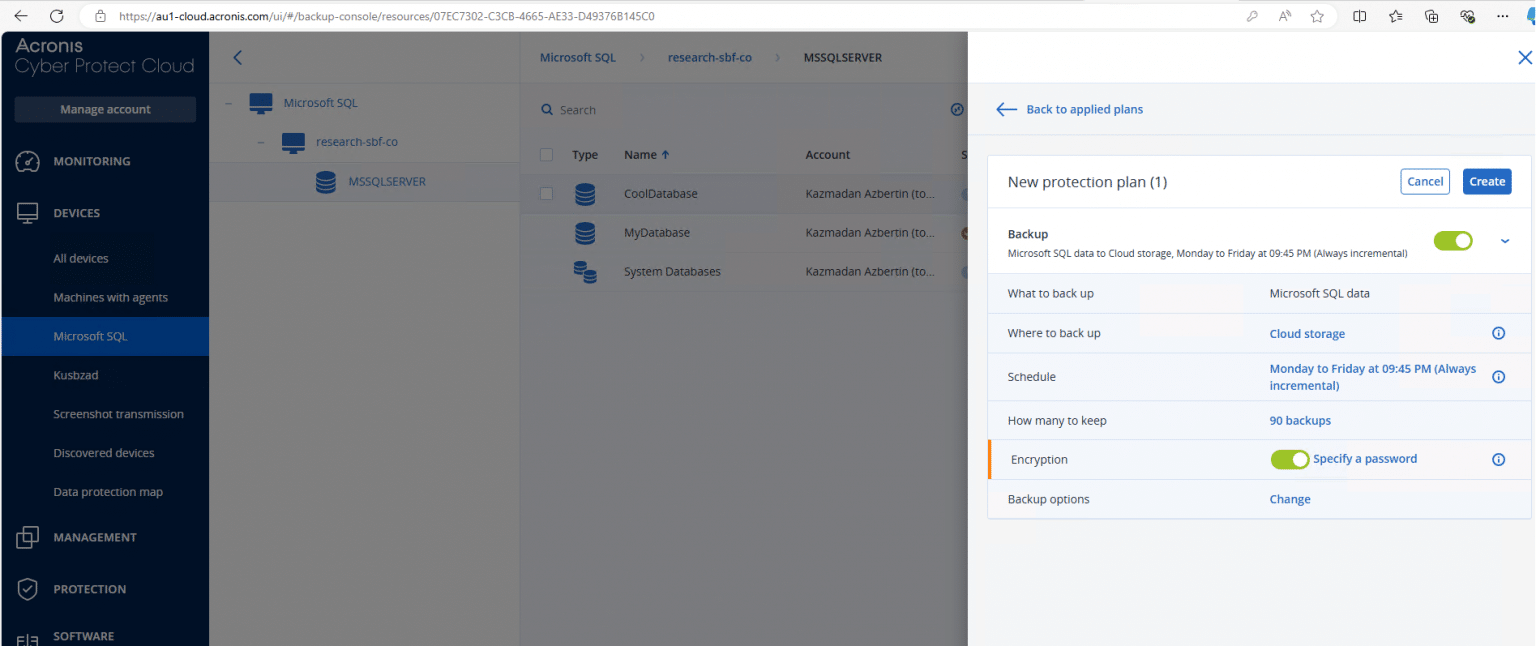Open the Specify a password link

1365,459
